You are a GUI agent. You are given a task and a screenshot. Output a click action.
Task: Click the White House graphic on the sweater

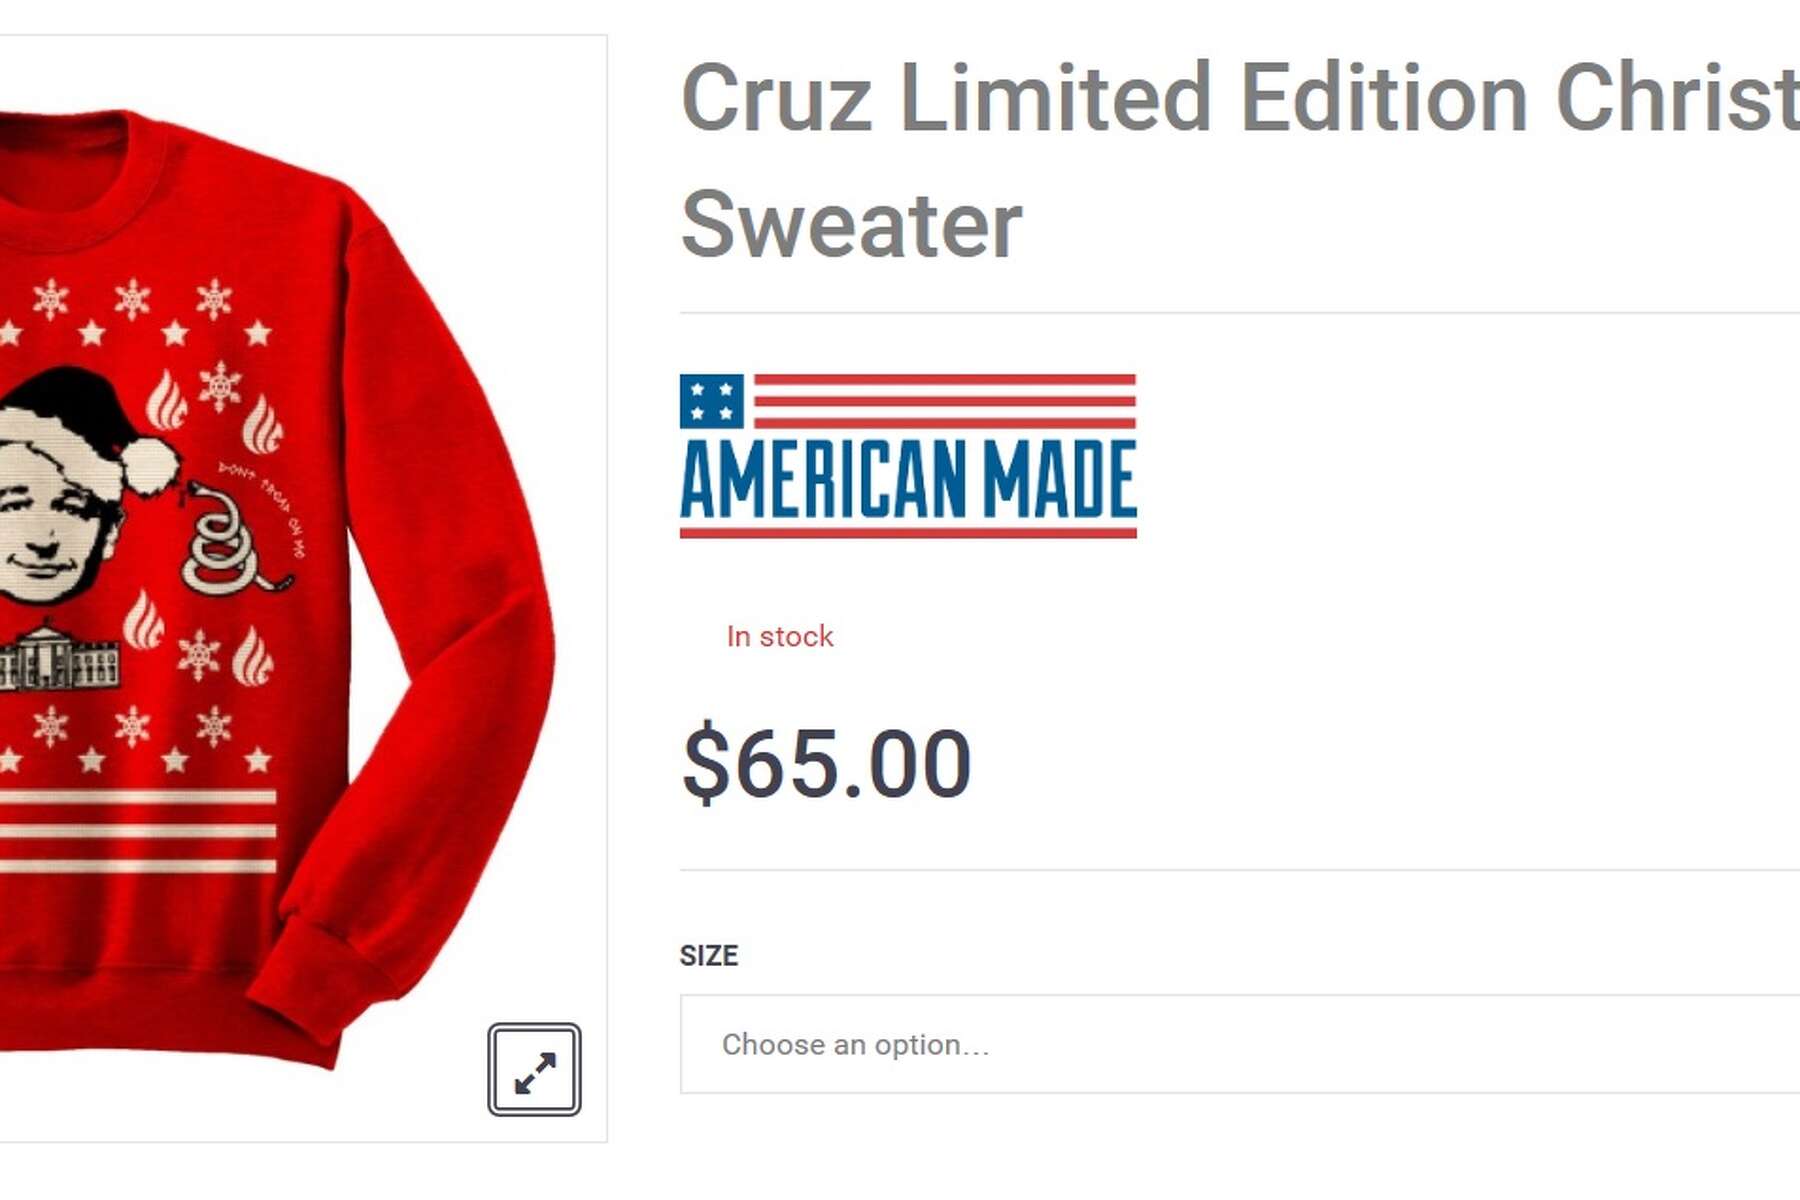60,658
